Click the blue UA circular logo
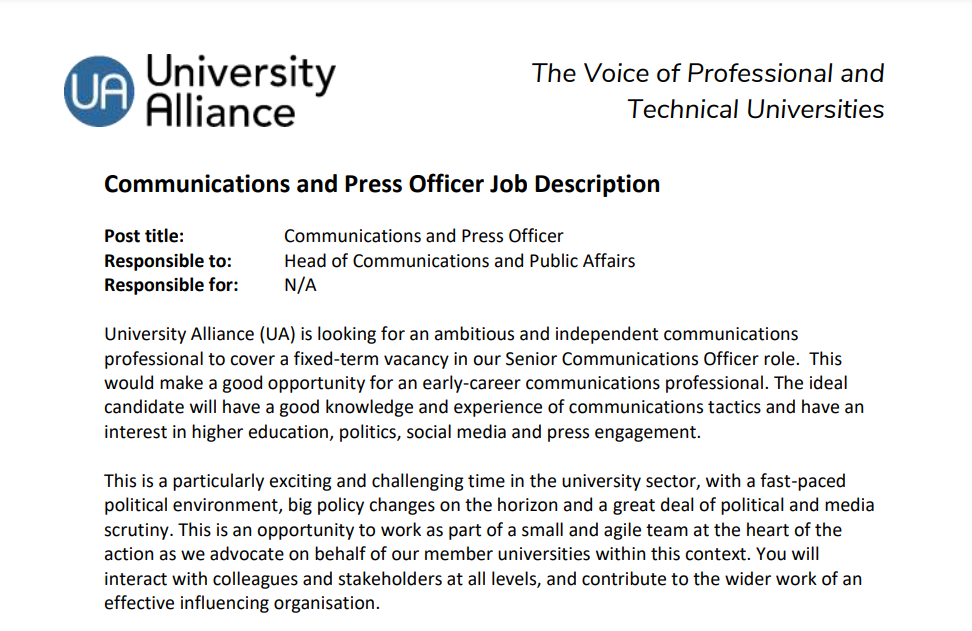Screen dimensions: 972x631 99,92
